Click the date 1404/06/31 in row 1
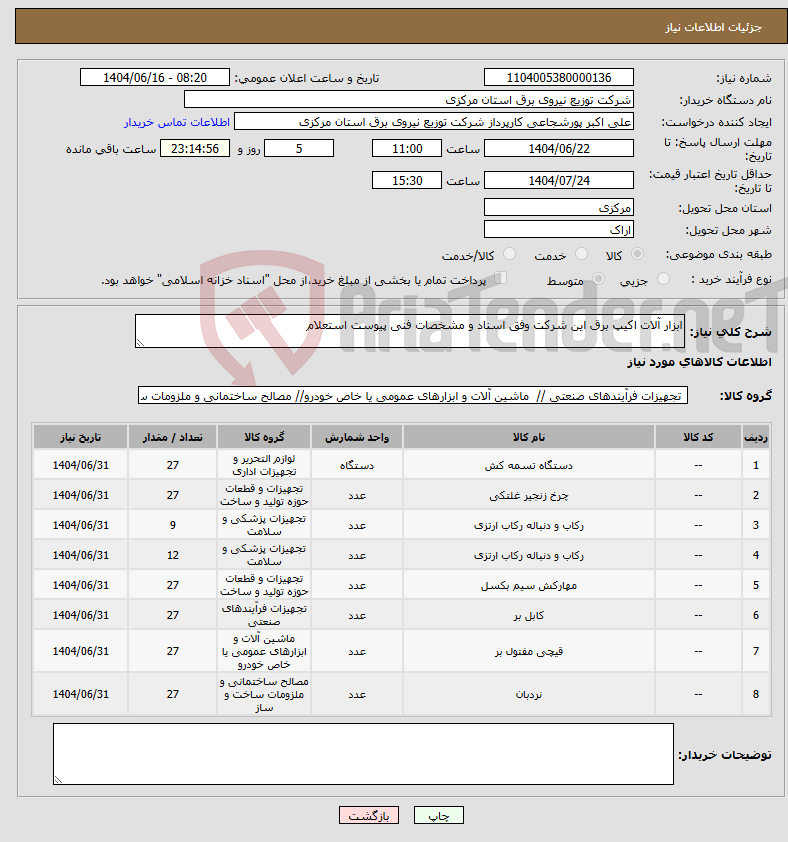Screen dimensions: 788x842 tap(81, 466)
